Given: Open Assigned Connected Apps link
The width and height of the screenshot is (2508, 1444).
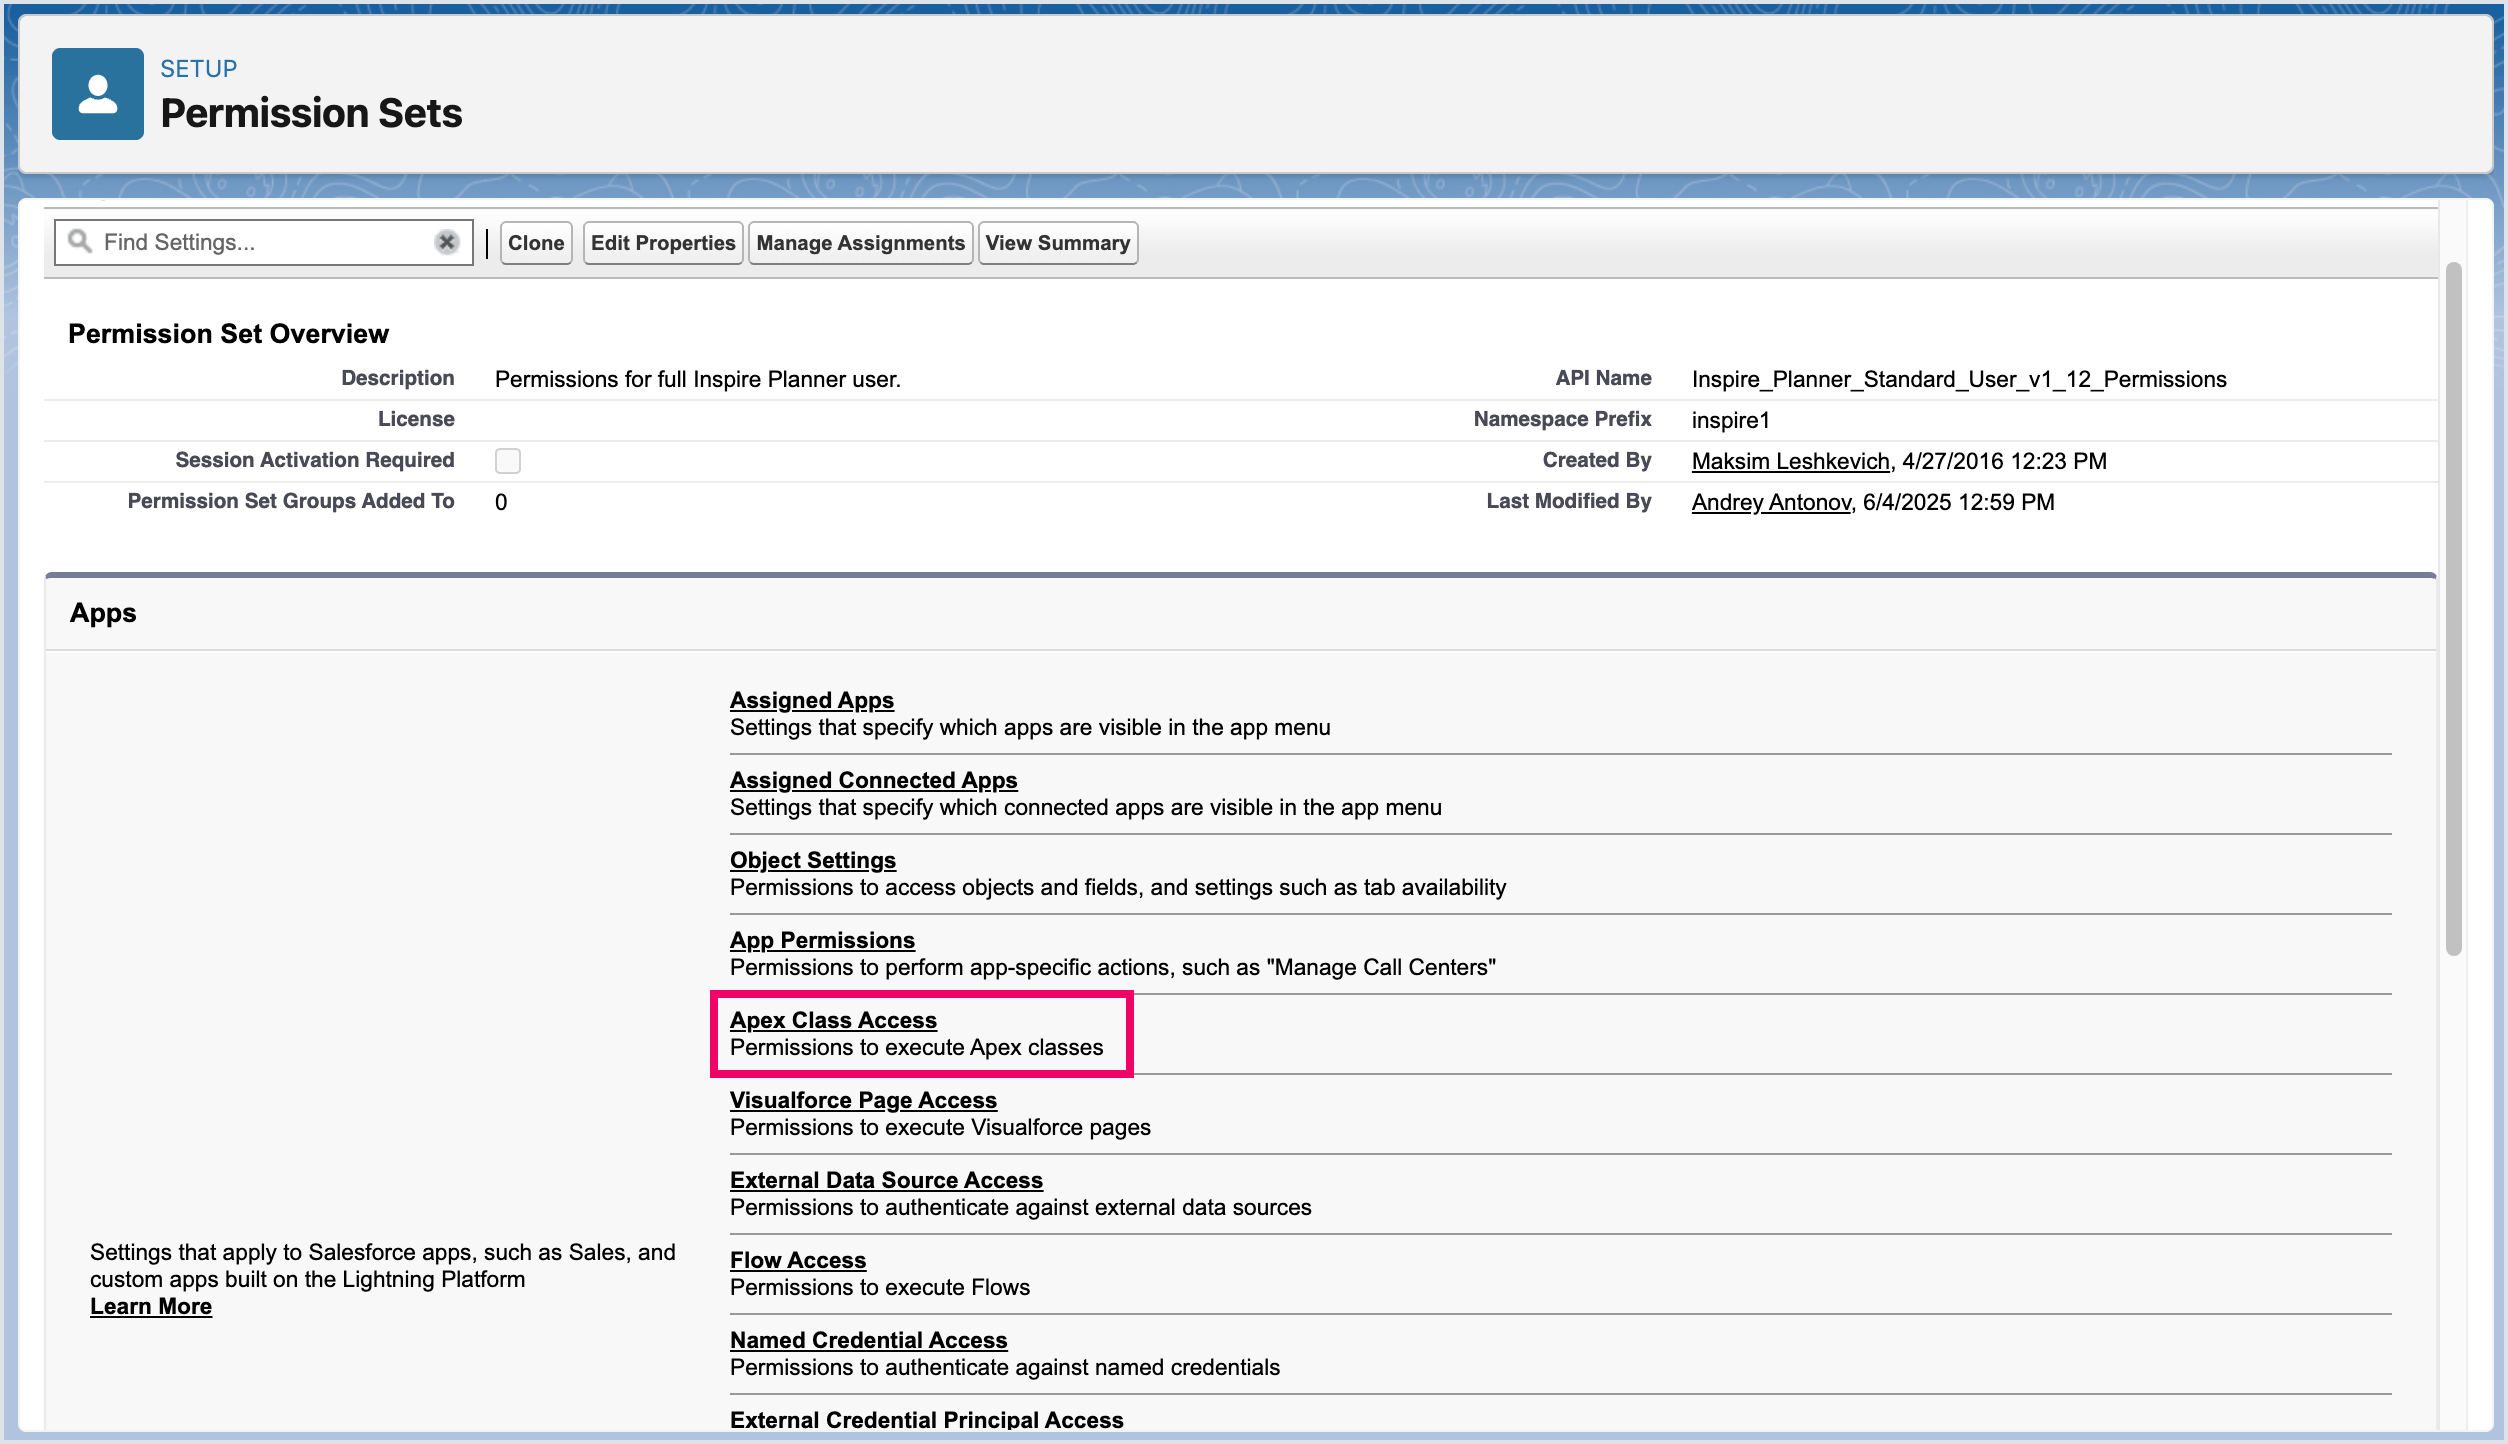Looking at the screenshot, I should tap(874, 780).
